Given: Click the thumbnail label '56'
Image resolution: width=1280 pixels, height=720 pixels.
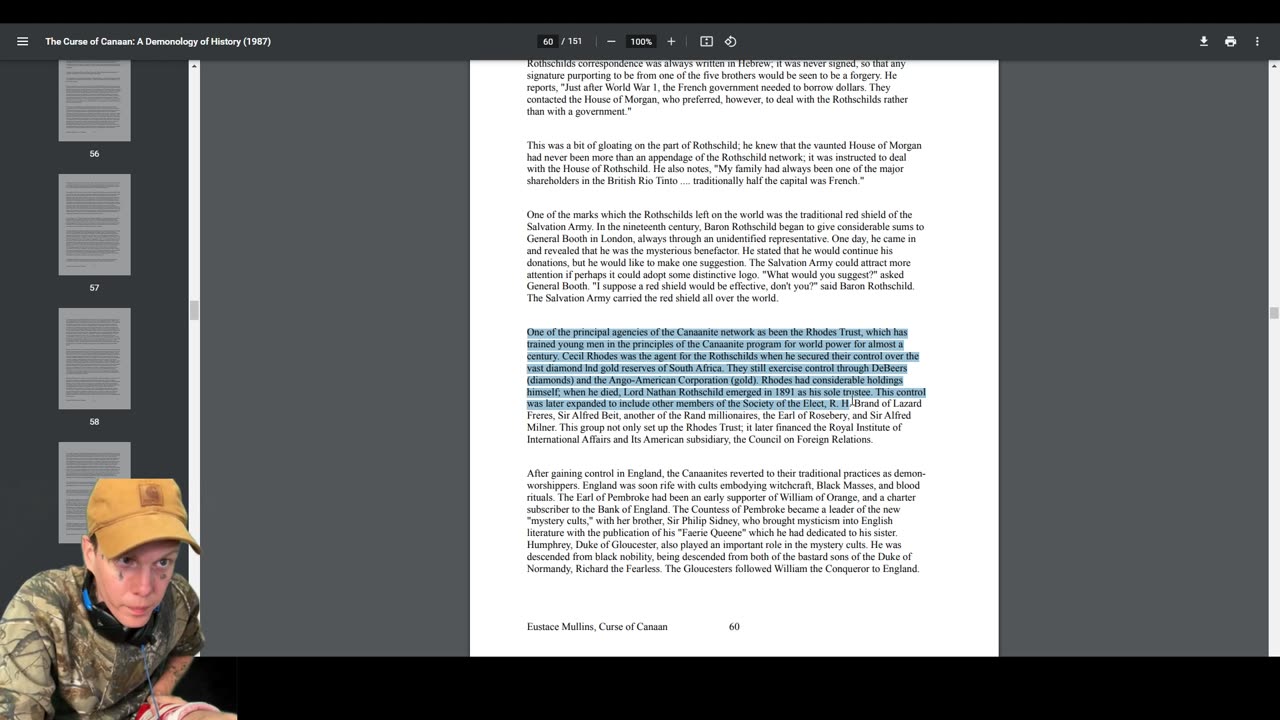Looking at the screenshot, I should pyautogui.click(x=94, y=154).
